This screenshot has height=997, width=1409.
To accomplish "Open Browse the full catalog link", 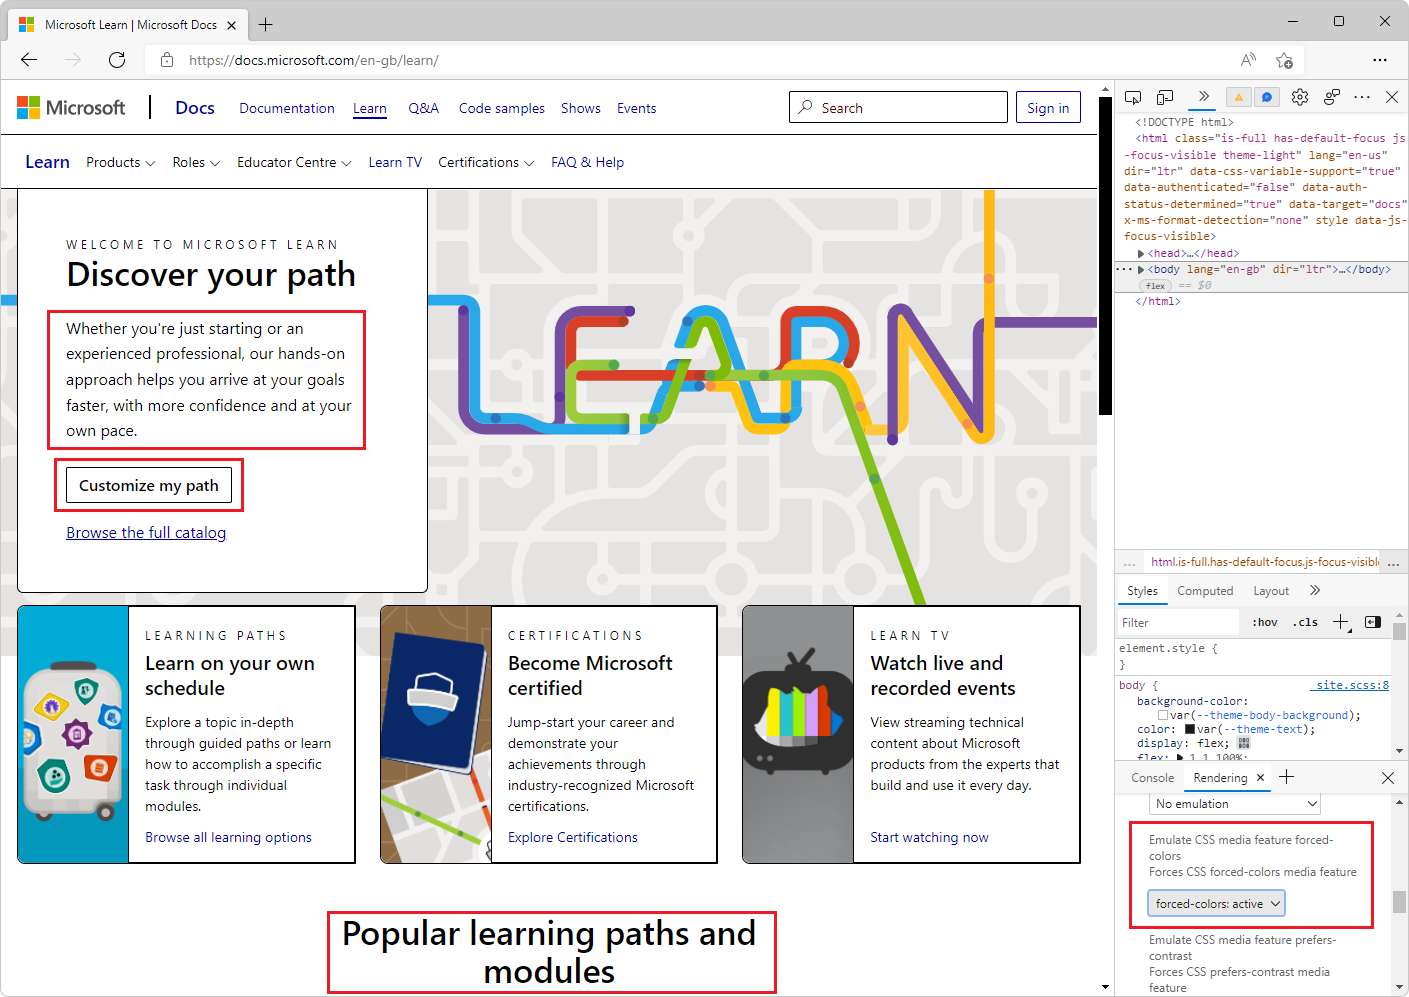I will (145, 532).
